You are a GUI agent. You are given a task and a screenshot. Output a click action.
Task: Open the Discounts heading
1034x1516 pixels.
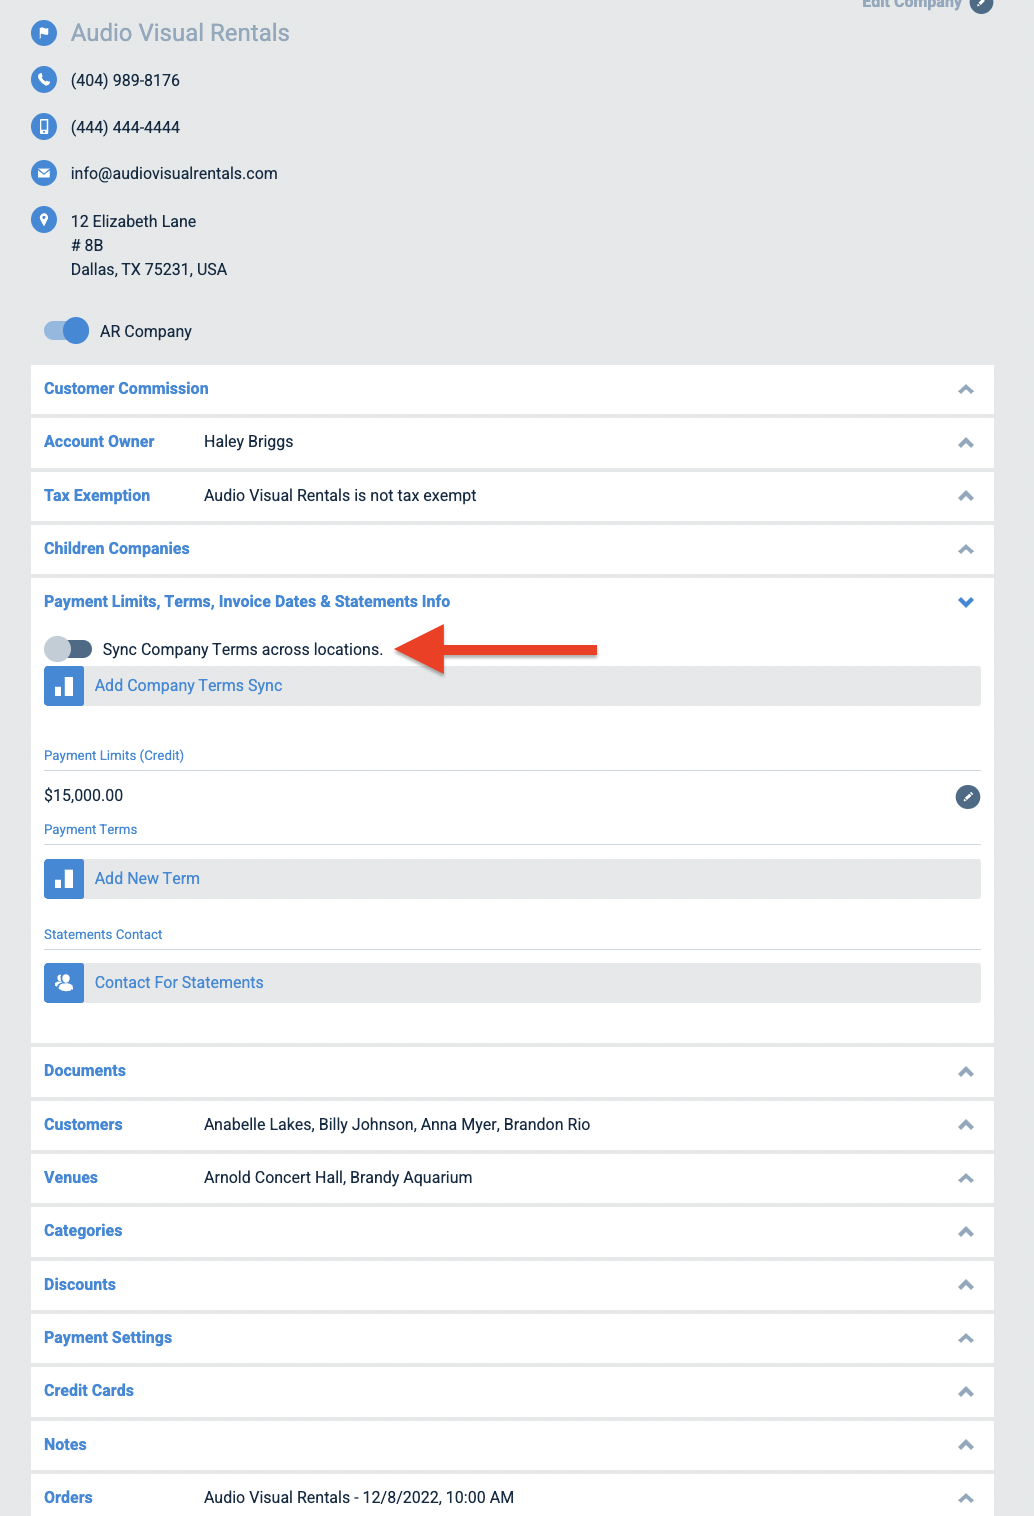pos(80,1284)
